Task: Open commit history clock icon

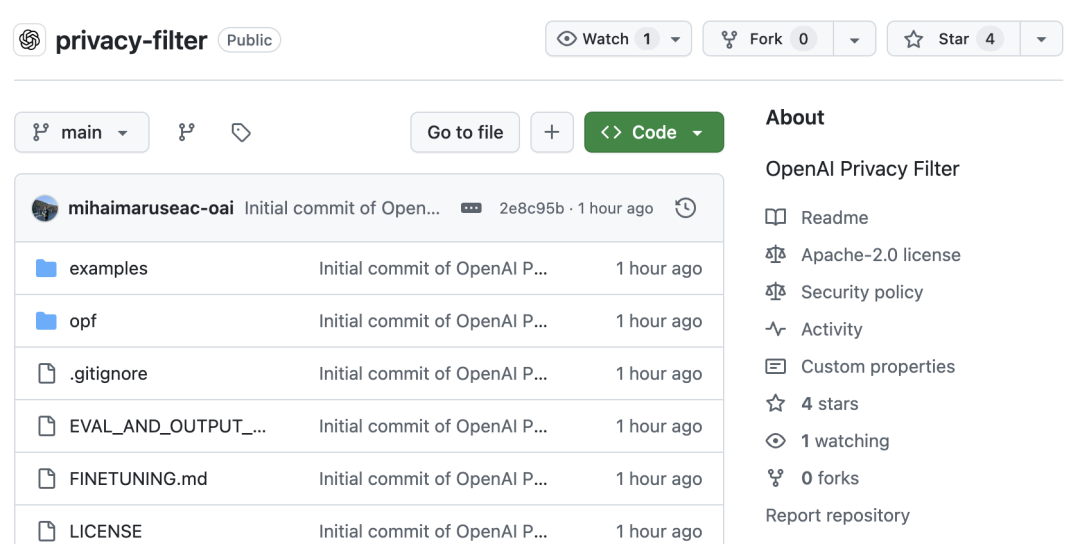Action: click(x=685, y=208)
